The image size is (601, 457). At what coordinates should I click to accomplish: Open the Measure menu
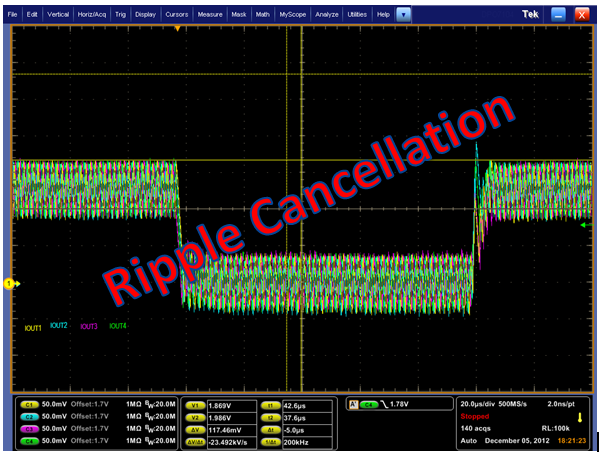point(210,15)
